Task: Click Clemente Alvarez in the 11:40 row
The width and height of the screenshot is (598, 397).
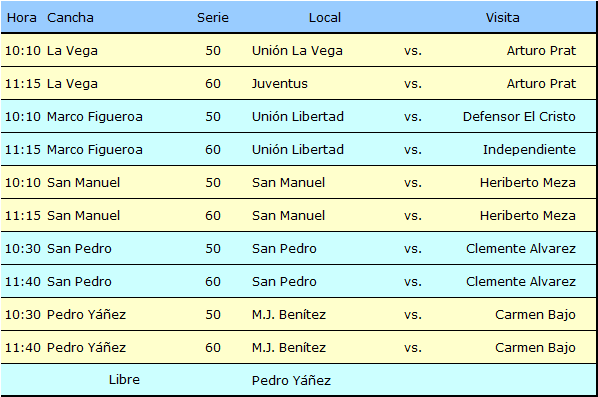Action: coord(521,281)
